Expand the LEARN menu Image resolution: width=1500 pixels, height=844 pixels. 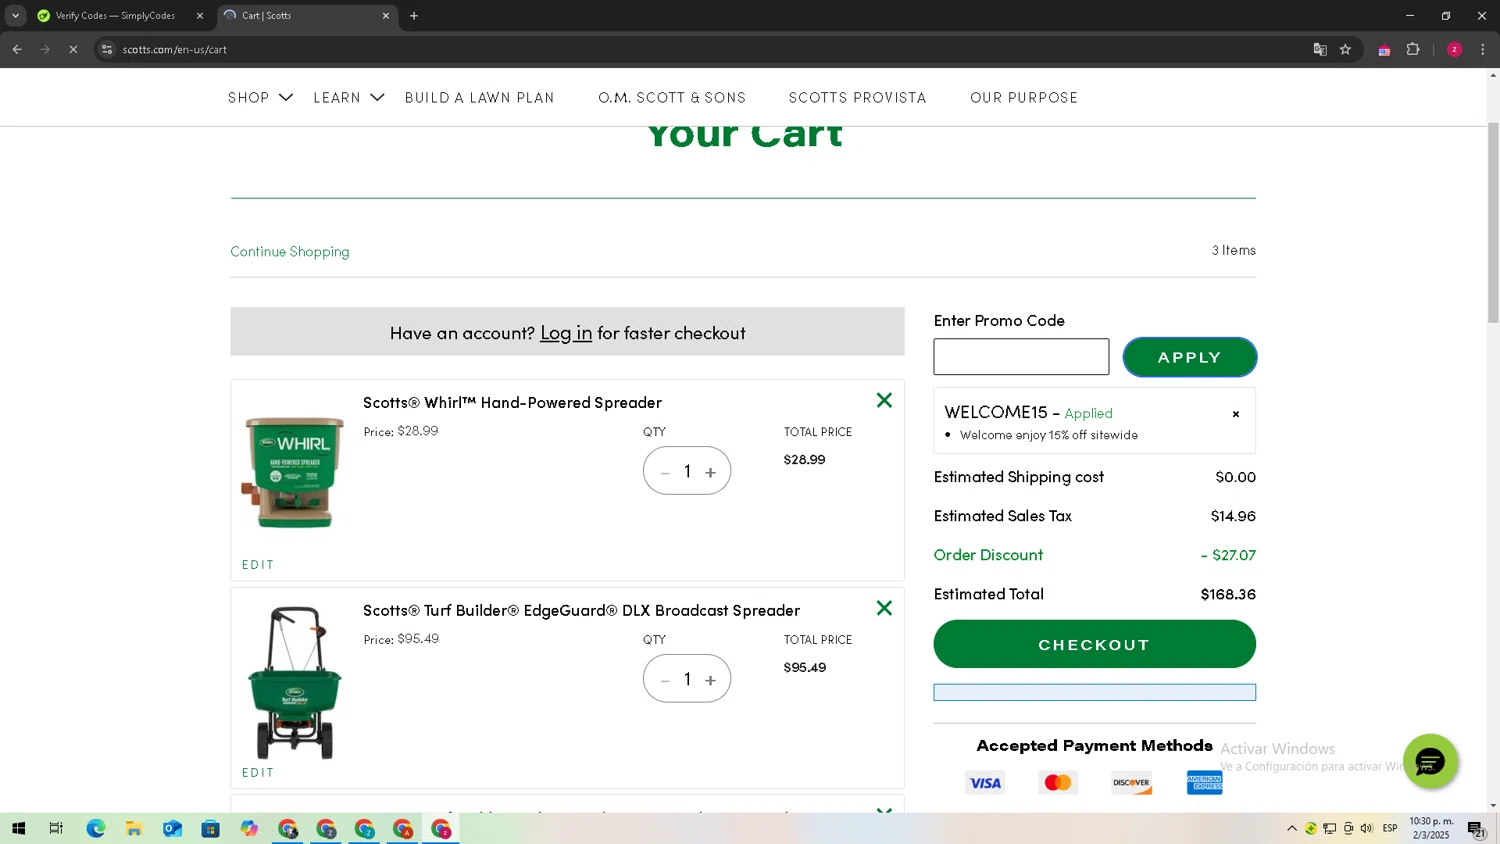coord(348,97)
